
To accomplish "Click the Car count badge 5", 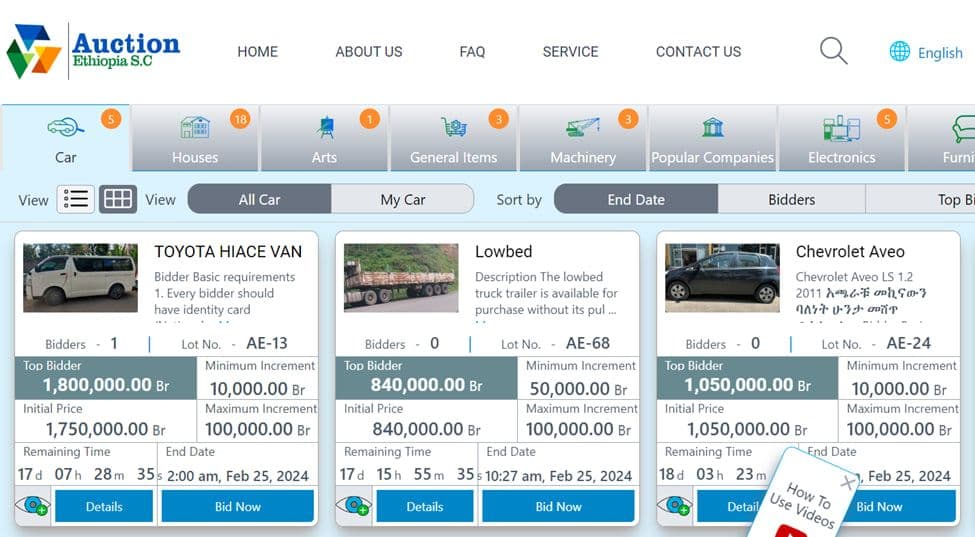I will coord(111,119).
